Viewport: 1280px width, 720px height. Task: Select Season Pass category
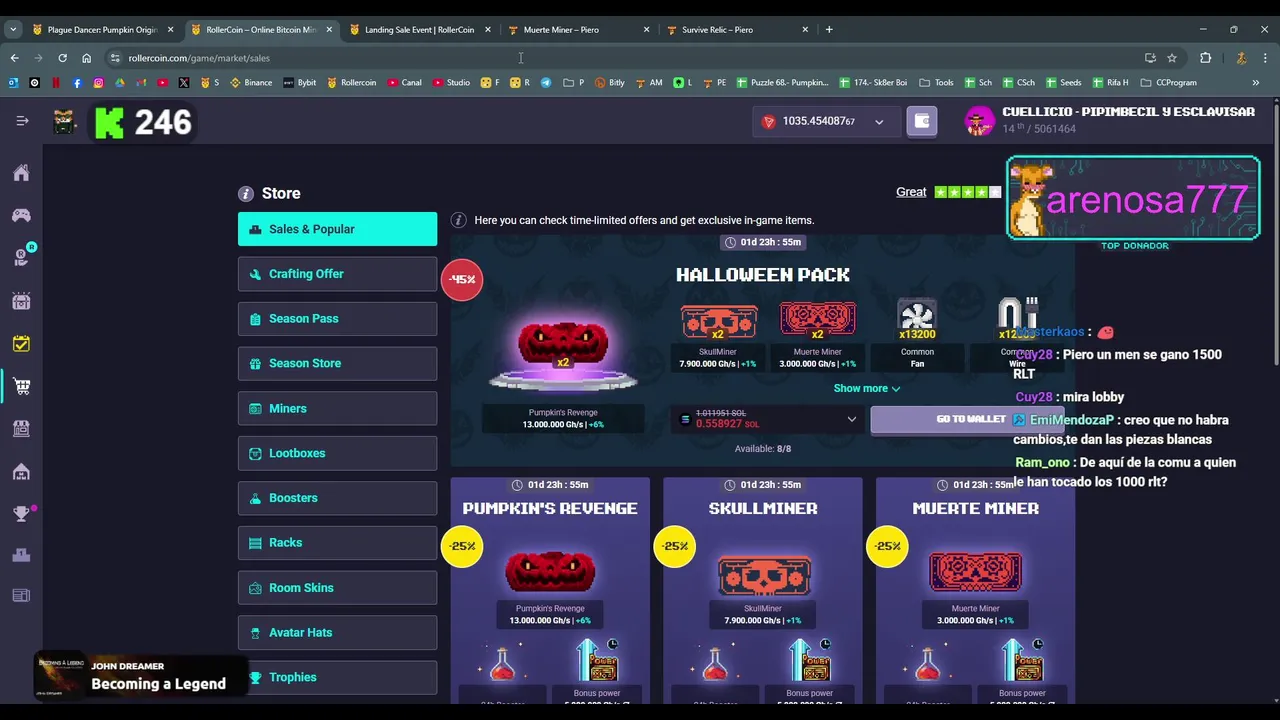point(337,319)
